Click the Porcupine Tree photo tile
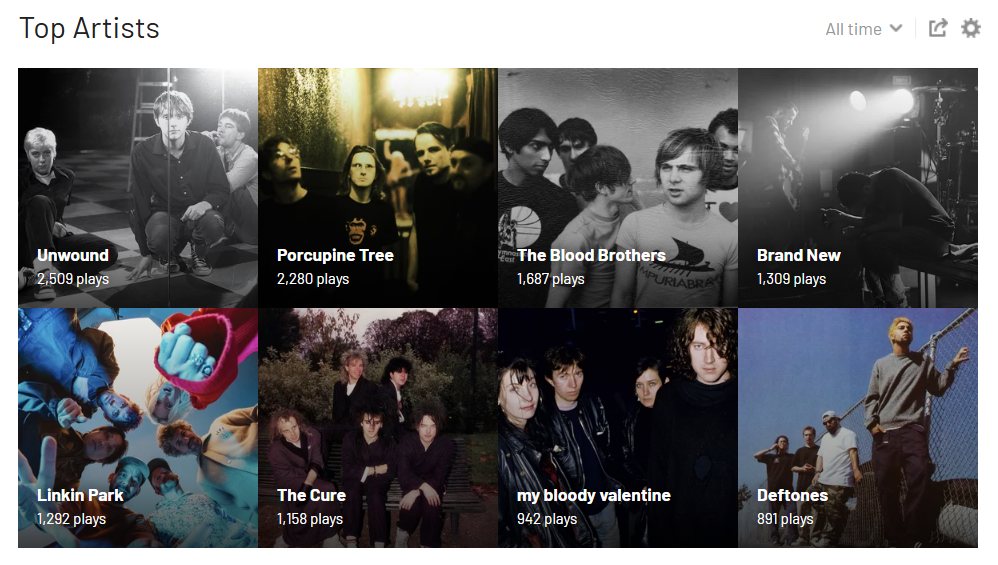 coord(377,188)
